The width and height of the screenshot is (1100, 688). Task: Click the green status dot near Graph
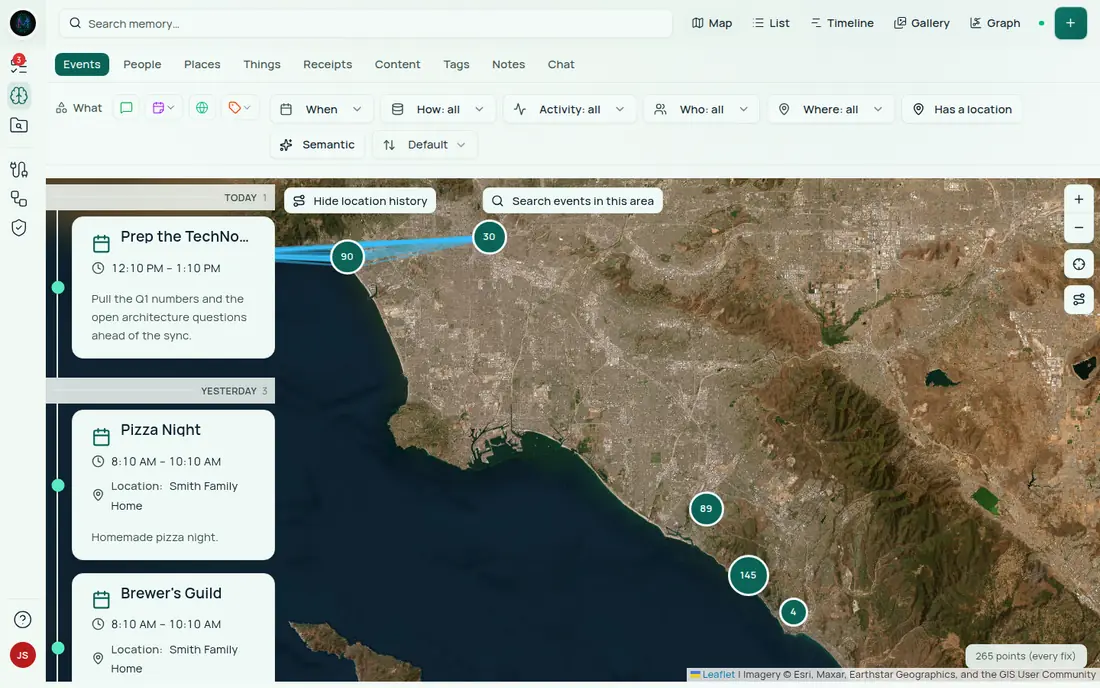coord(1041,23)
